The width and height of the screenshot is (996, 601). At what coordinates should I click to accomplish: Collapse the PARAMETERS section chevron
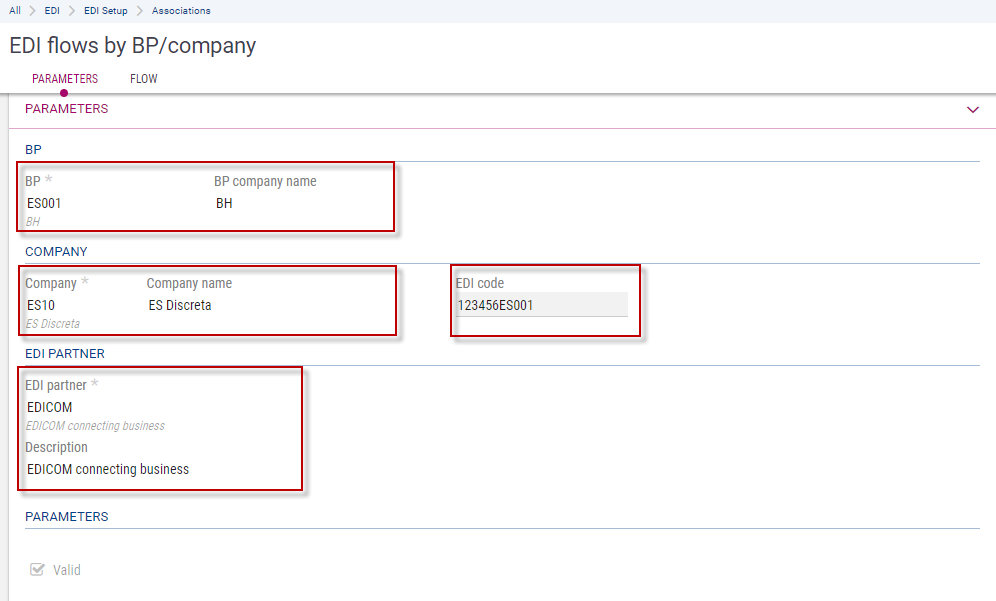tap(972, 110)
